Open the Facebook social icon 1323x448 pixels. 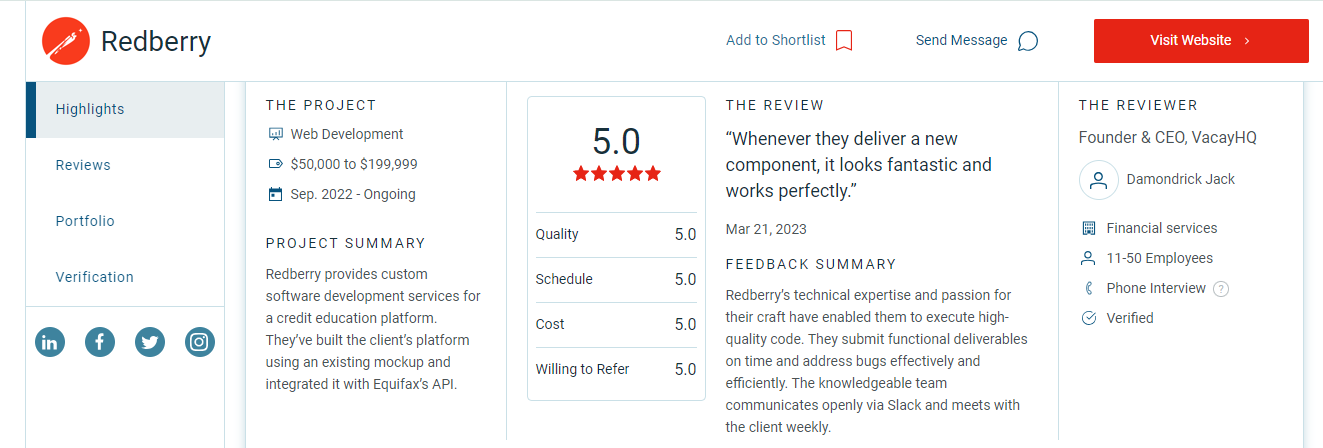(100, 342)
